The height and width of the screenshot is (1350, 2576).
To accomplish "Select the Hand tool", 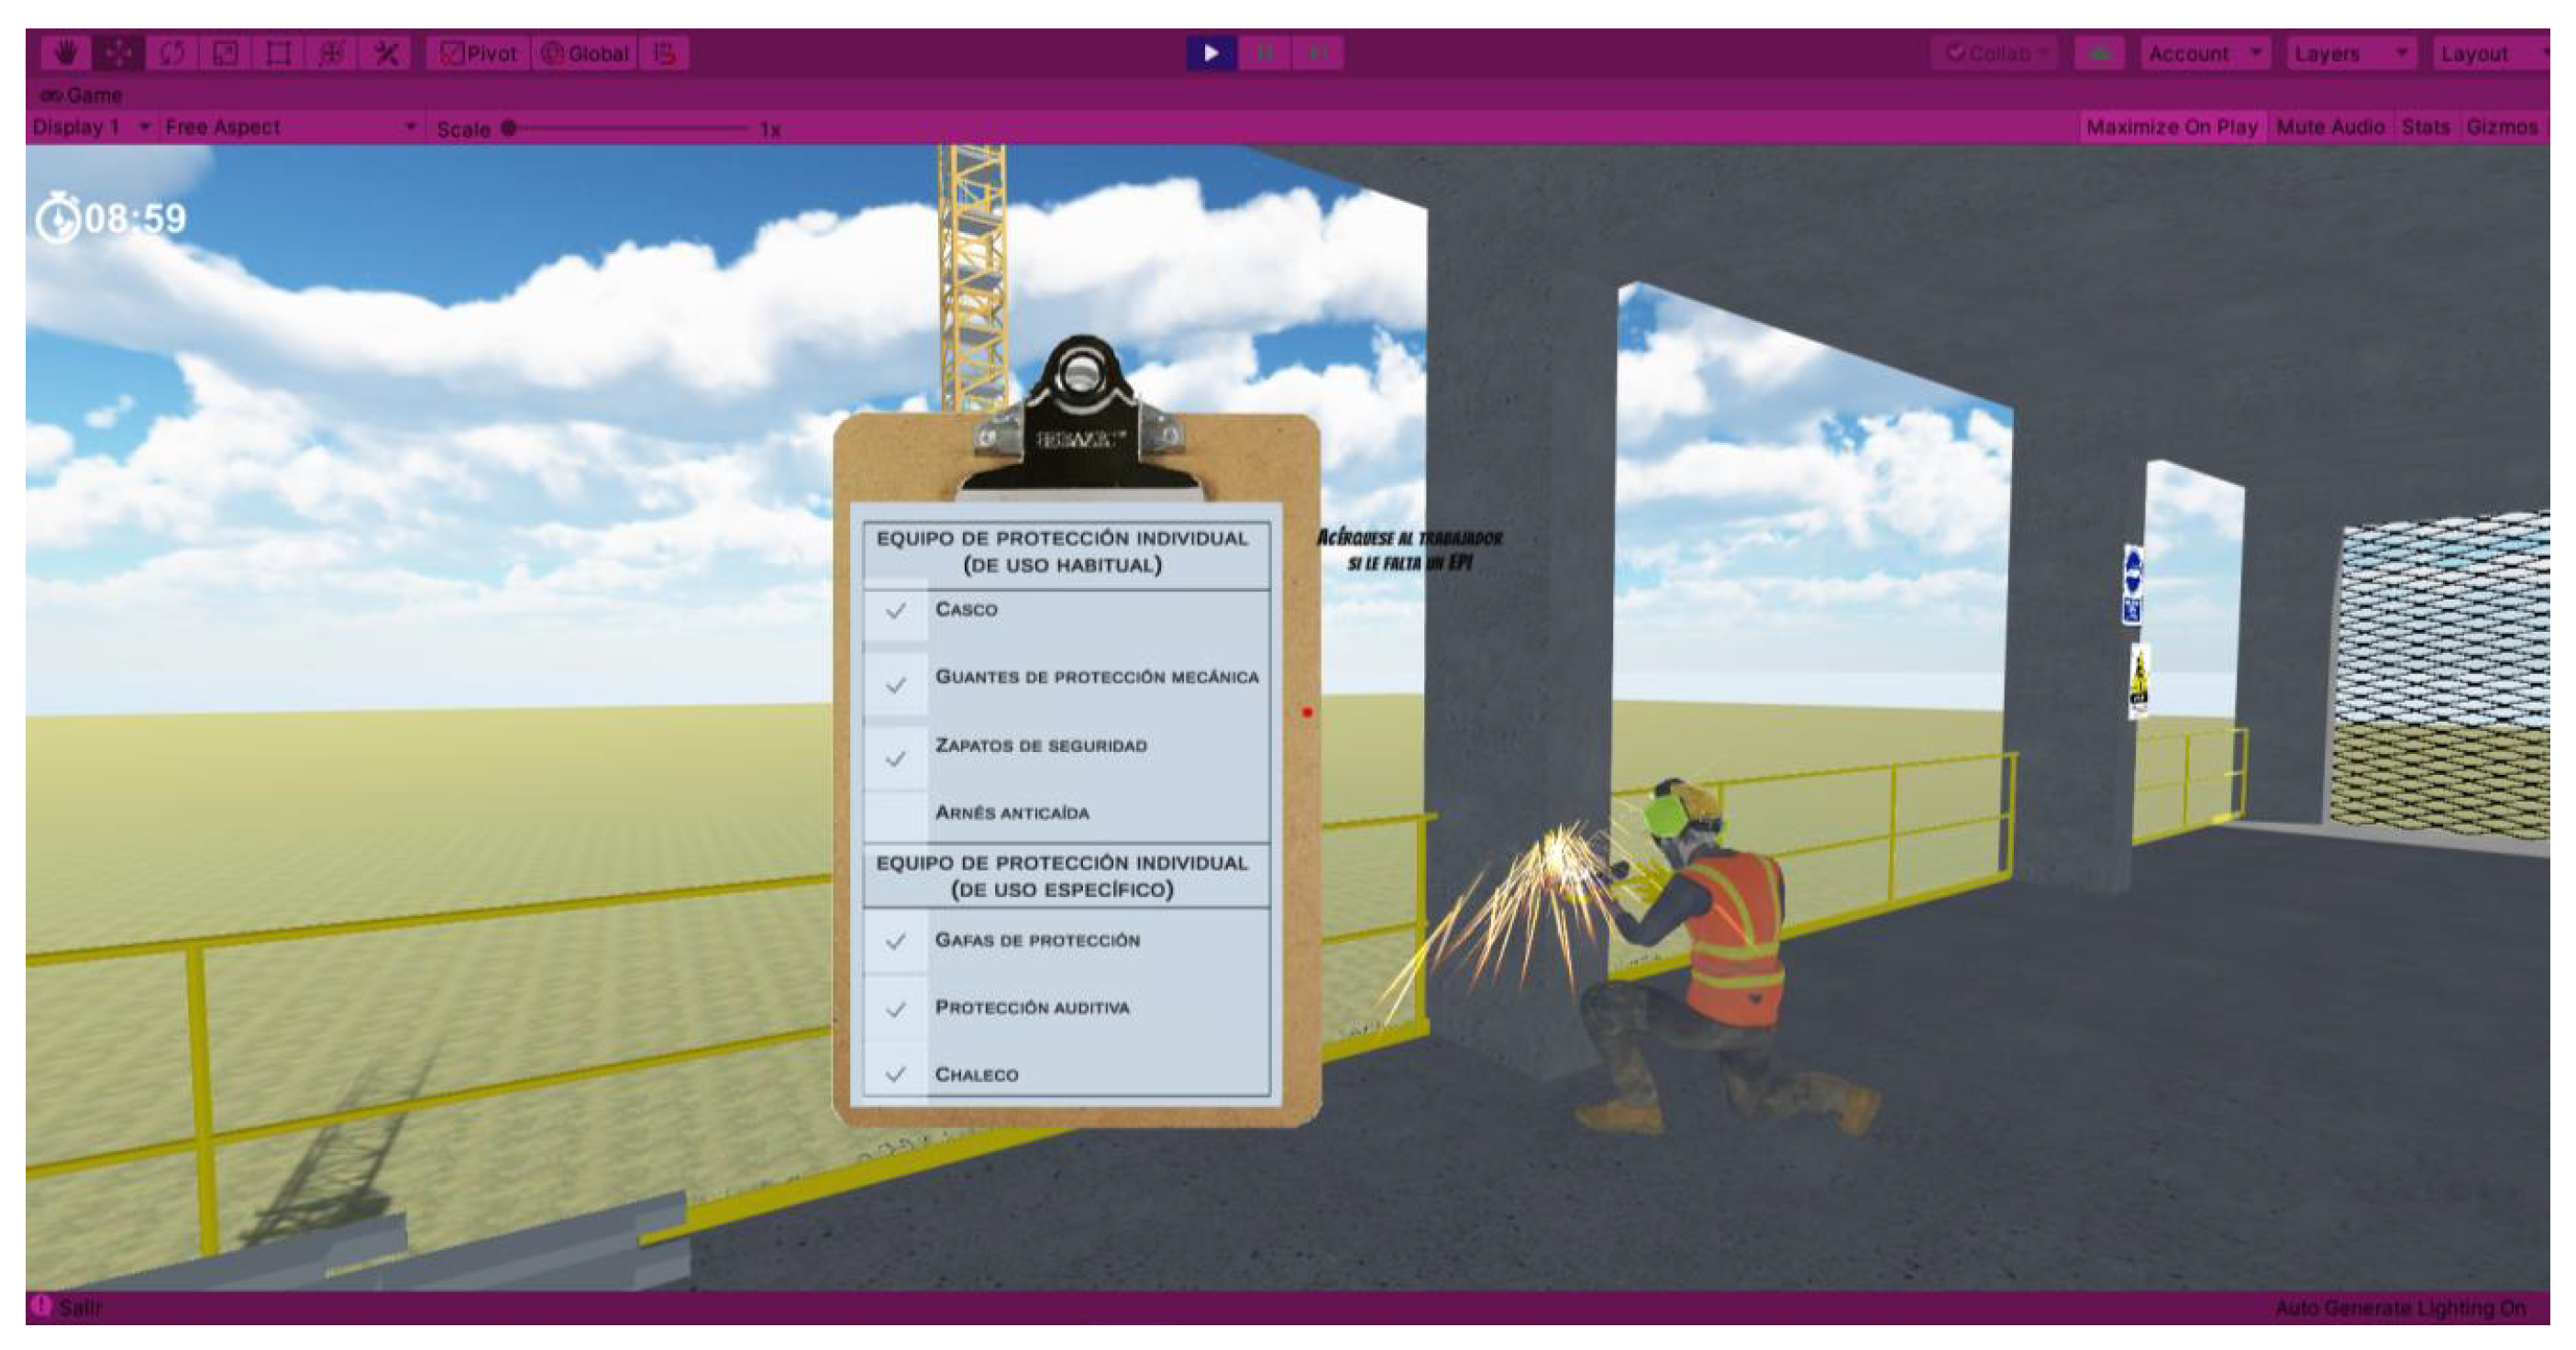I will [66, 53].
